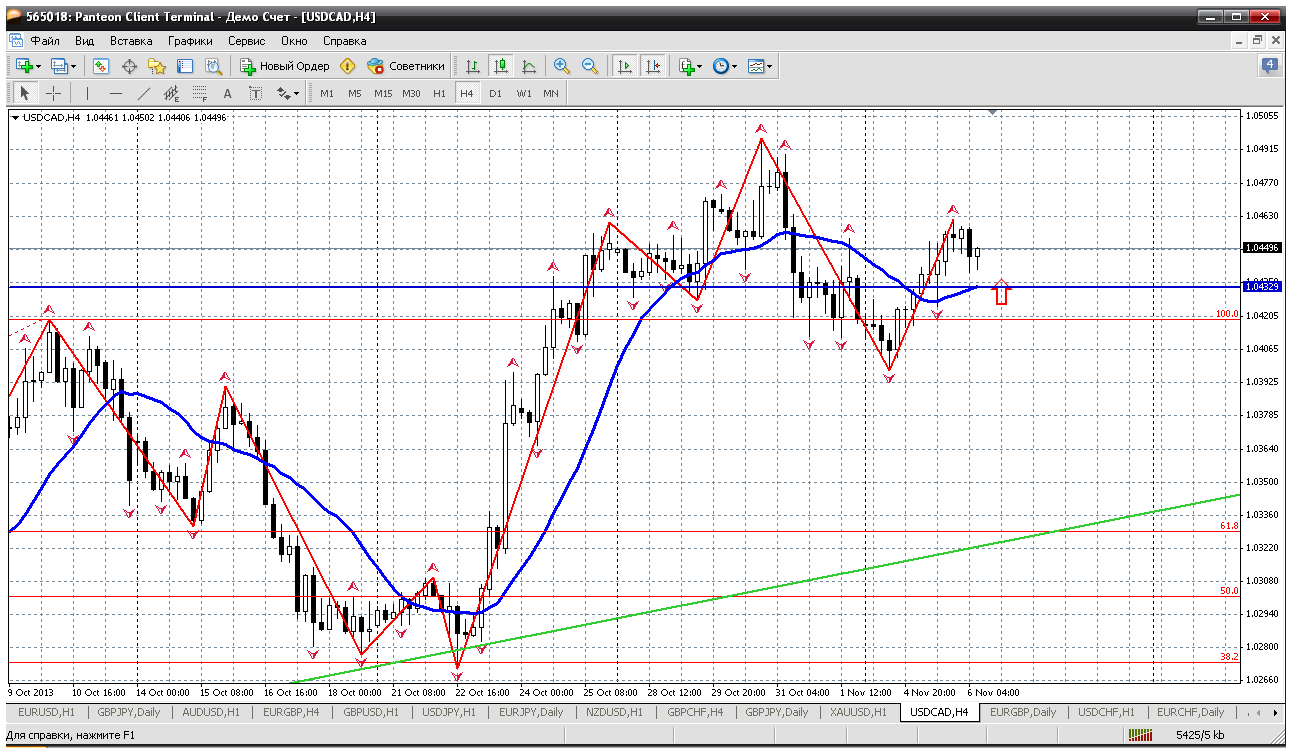Open the Indicators list dropdown
This screenshot has width=1289, height=748.
click(x=690, y=66)
